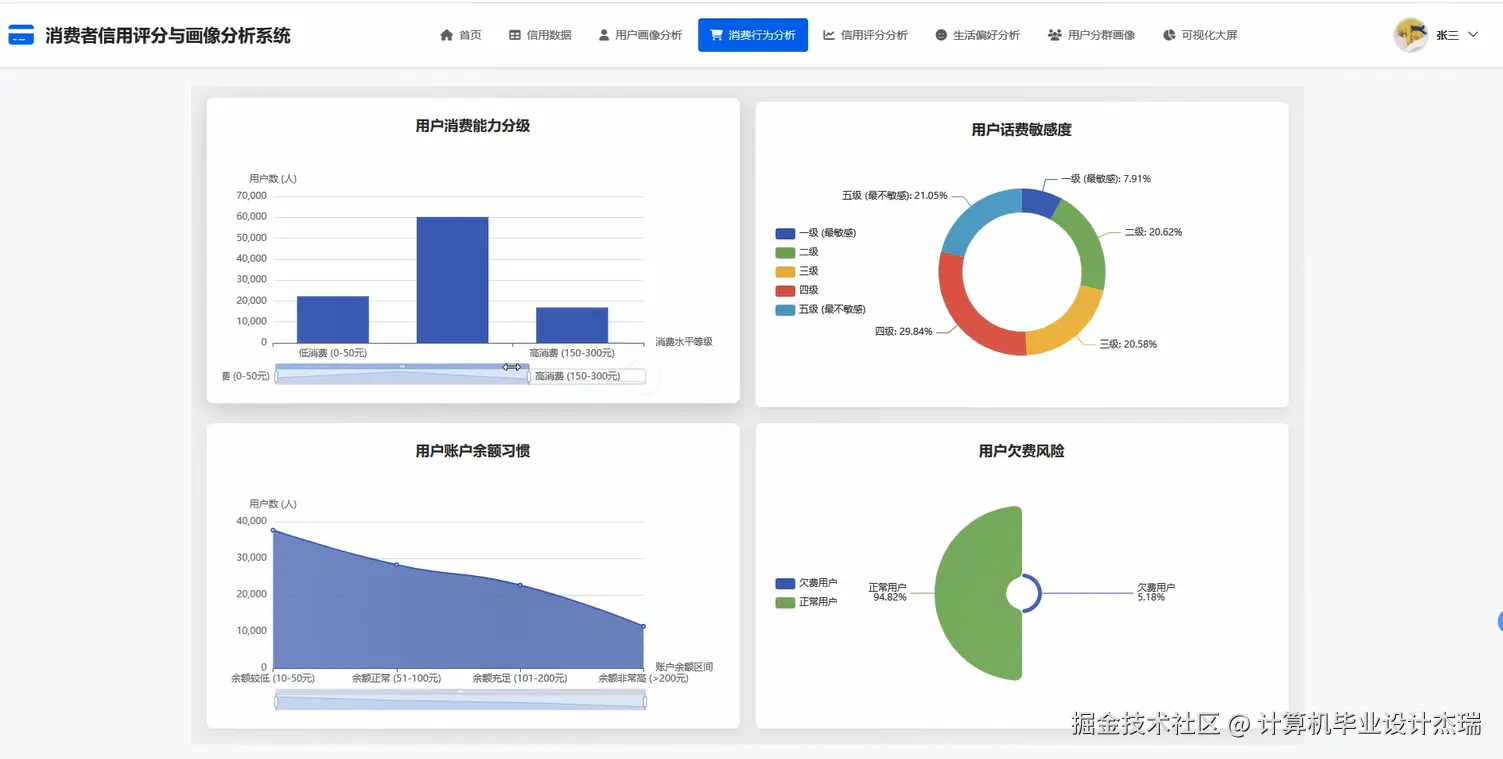This screenshot has height=759, width=1503.
Task: Click the line chart icon beside 信用评分分析
Action: click(829, 35)
